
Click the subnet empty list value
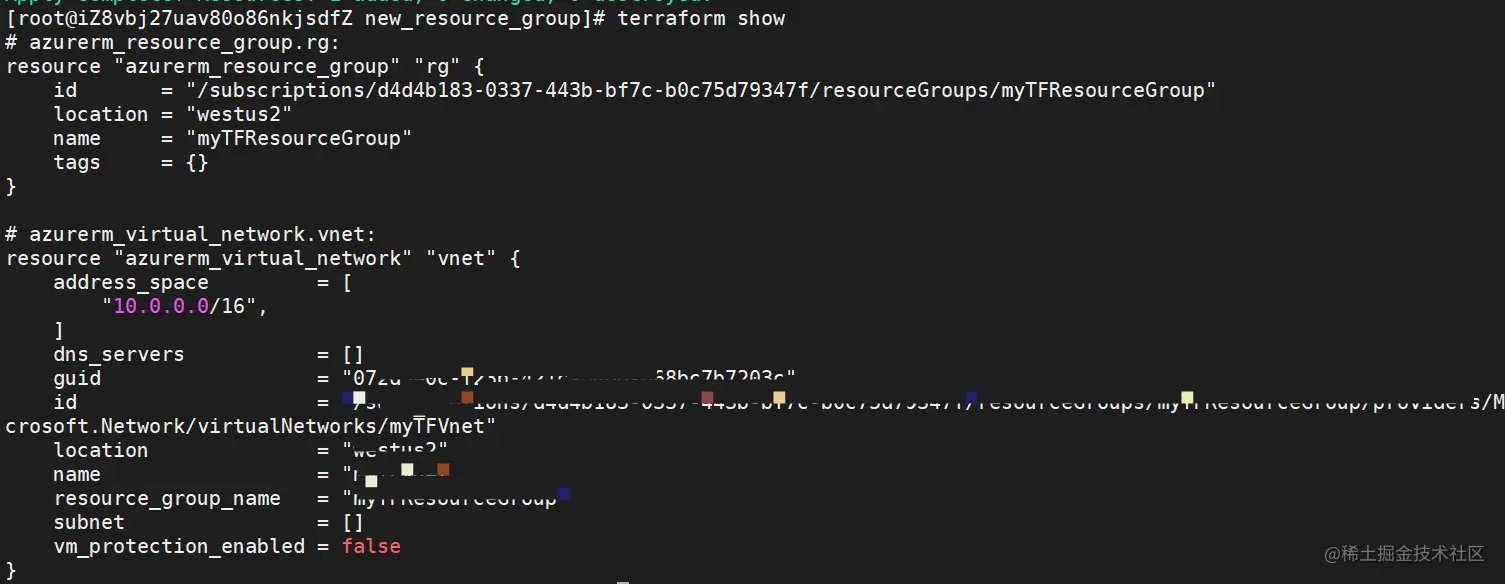(x=353, y=522)
